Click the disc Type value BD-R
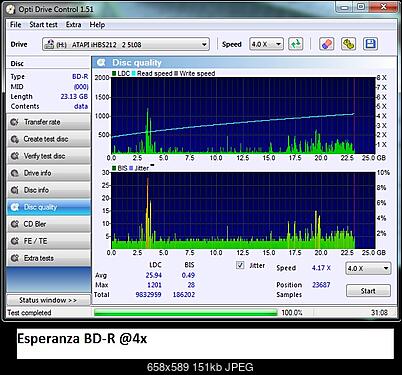This screenshot has height=375, width=402. pyautogui.click(x=80, y=76)
